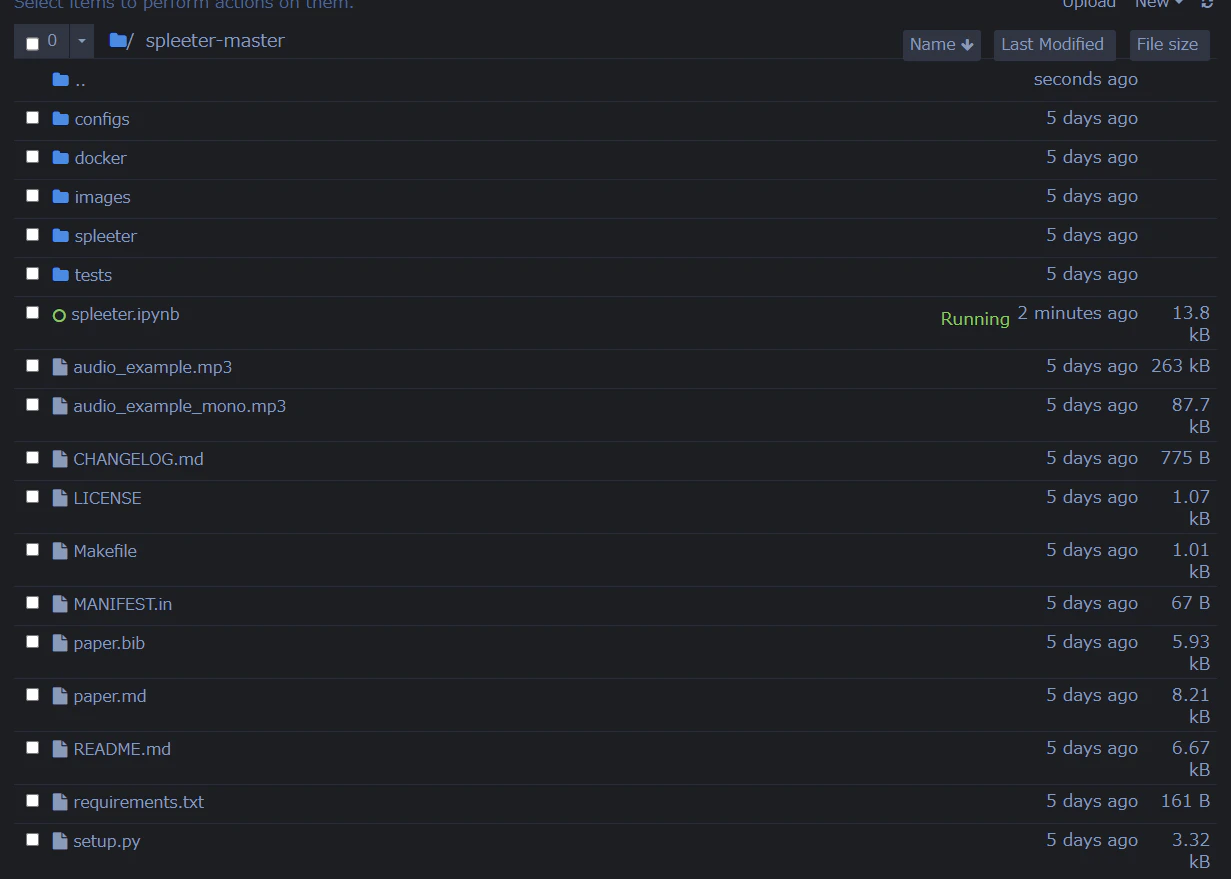Click the folder icon of the ".." parent row
This screenshot has width=1231, height=879.
click(60, 80)
